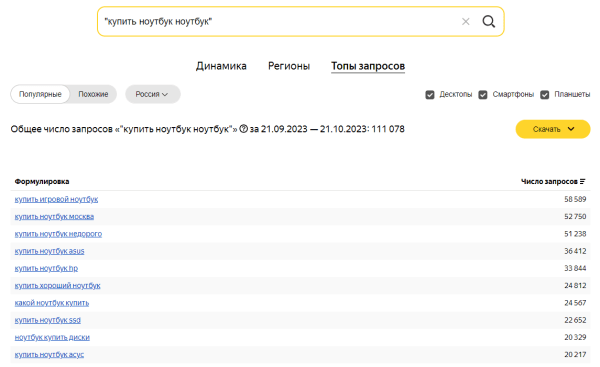Select the Популярные toggle option
The width and height of the screenshot is (600, 367).
40,94
